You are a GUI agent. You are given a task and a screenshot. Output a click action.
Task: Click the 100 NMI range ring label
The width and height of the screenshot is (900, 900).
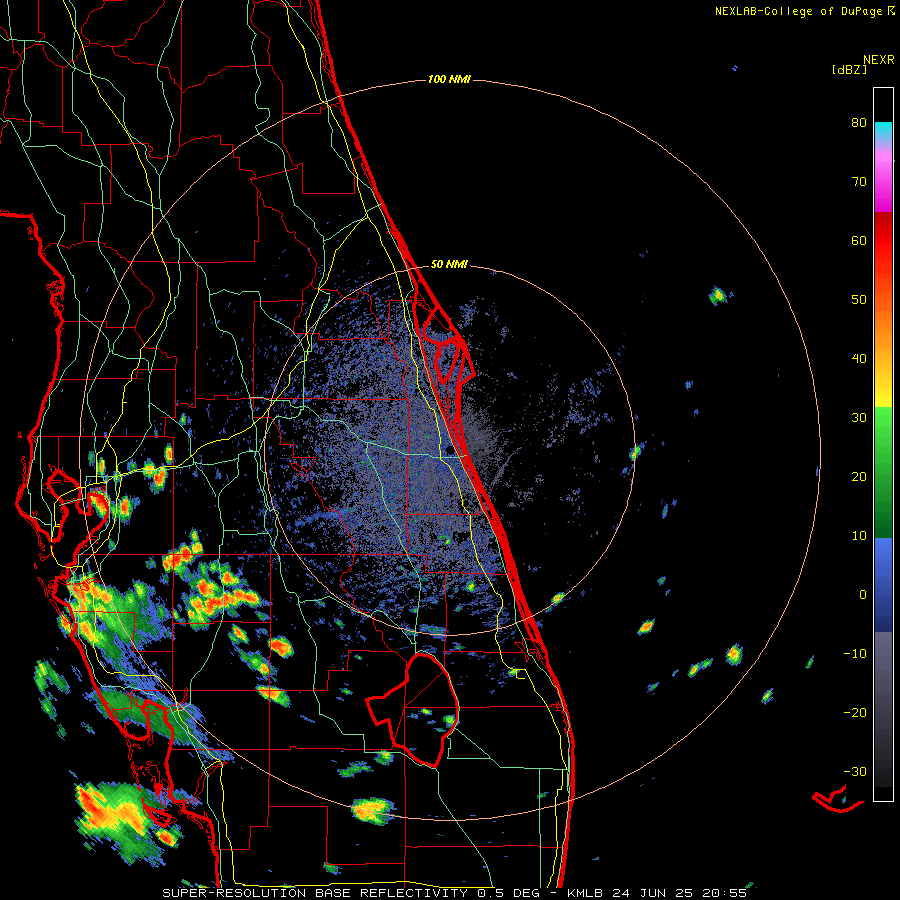point(449,79)
